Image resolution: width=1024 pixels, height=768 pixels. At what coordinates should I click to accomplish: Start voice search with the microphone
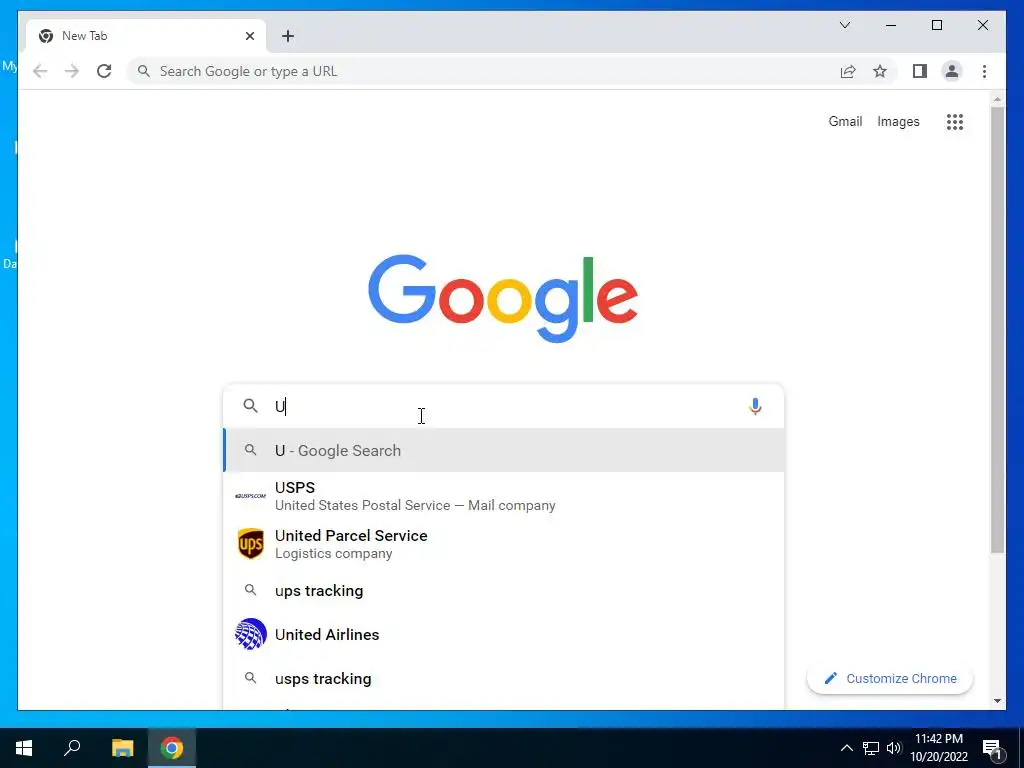pos(755,406)
